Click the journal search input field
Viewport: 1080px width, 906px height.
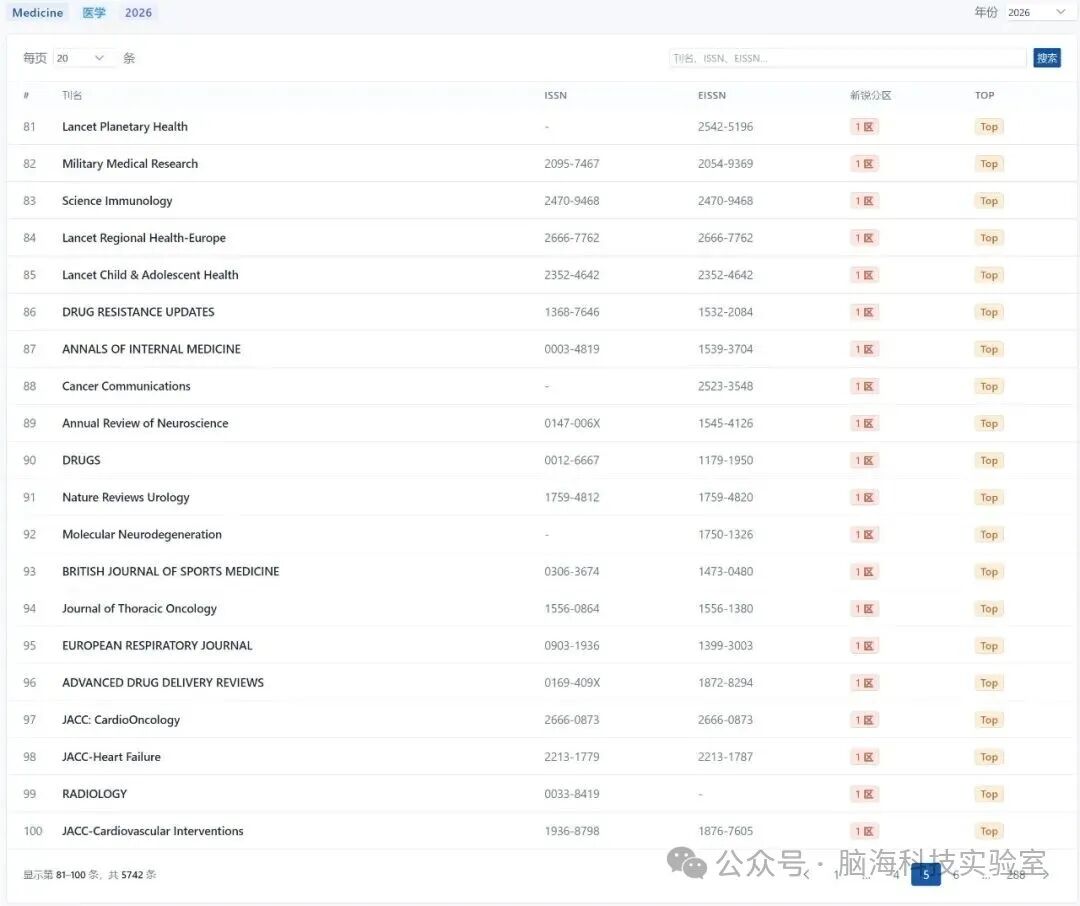(848, 59)
